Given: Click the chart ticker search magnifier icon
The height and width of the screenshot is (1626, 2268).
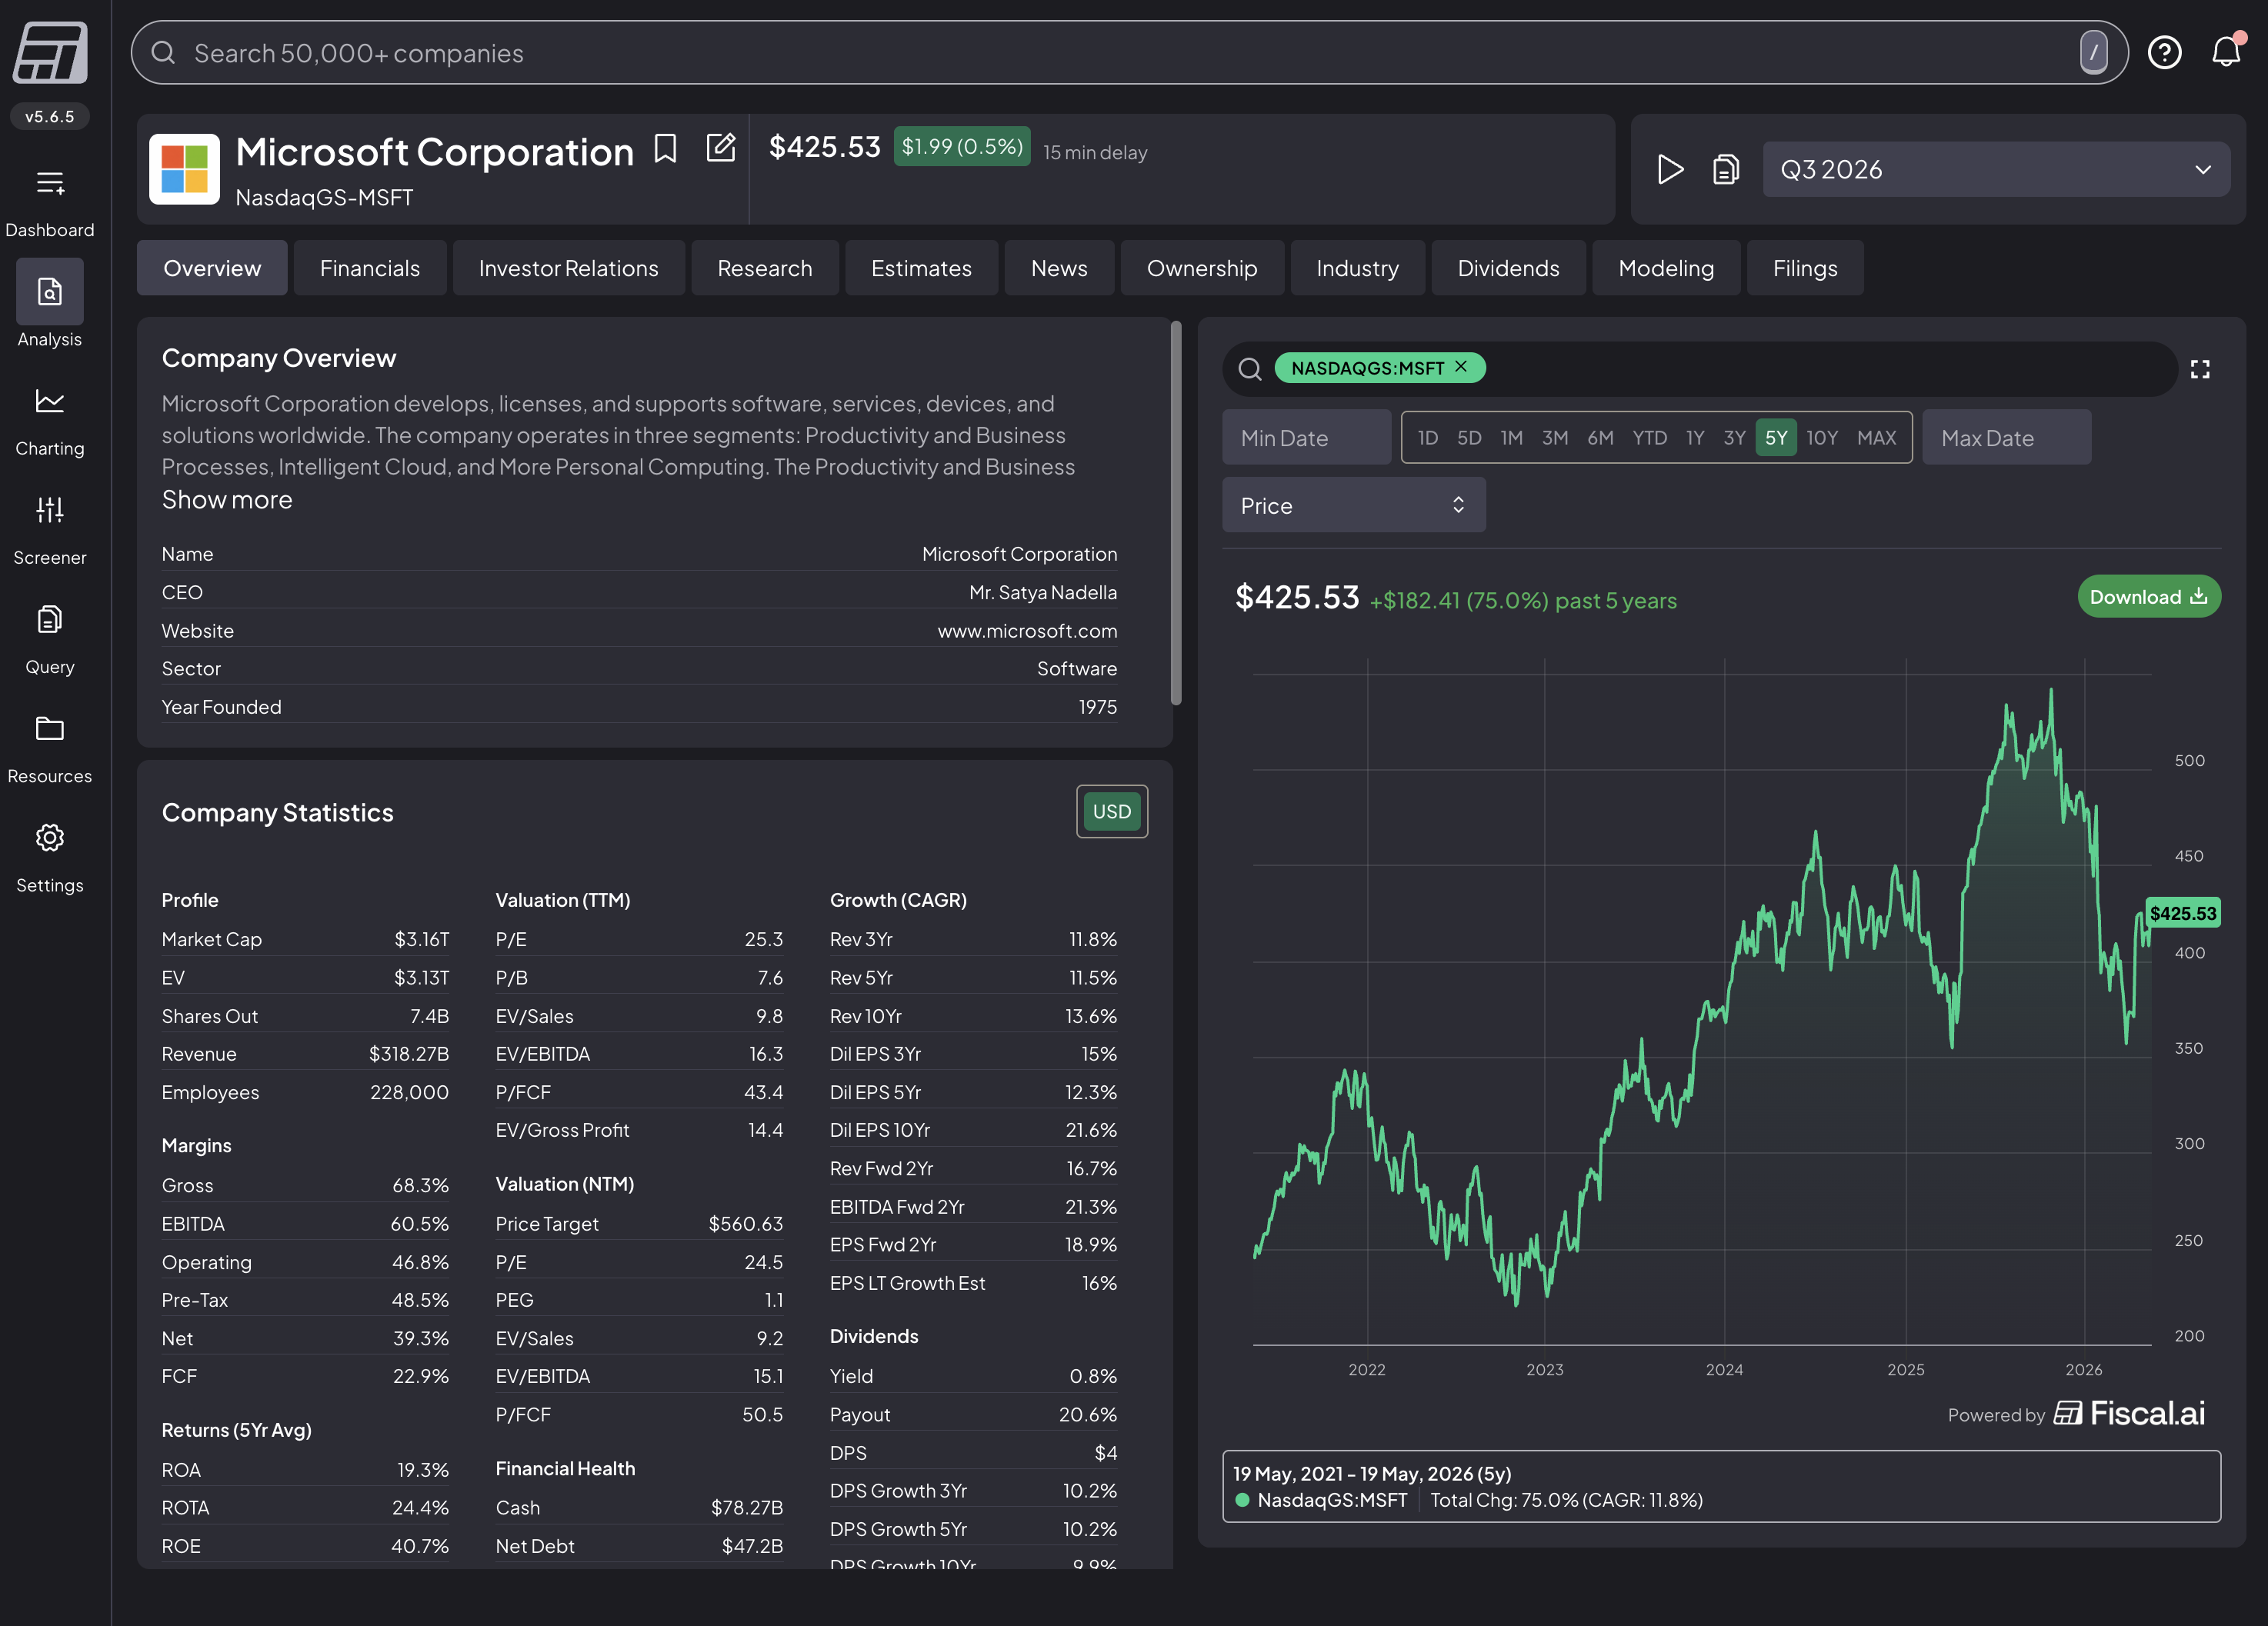Looking at the screenshot, I should click(1250, 369).
